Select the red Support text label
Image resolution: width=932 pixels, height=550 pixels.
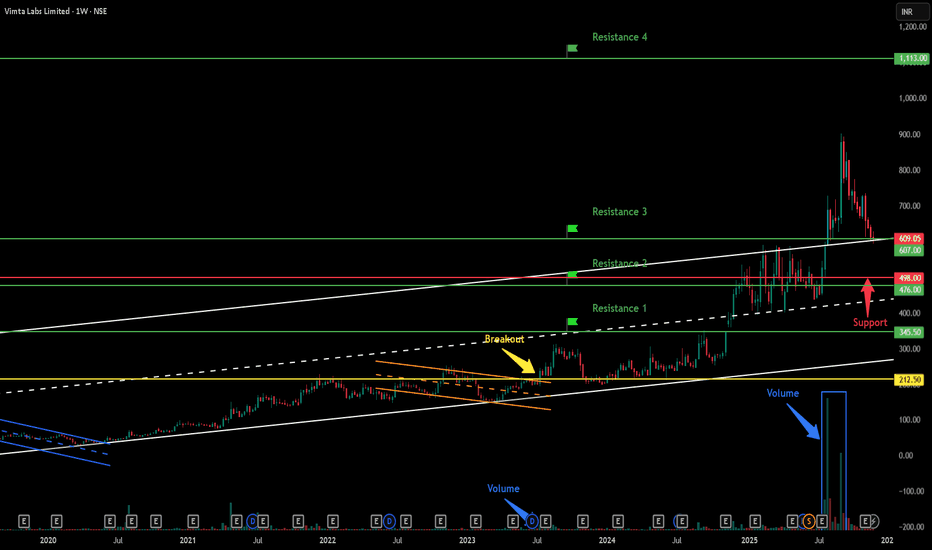tap(870, 322)
